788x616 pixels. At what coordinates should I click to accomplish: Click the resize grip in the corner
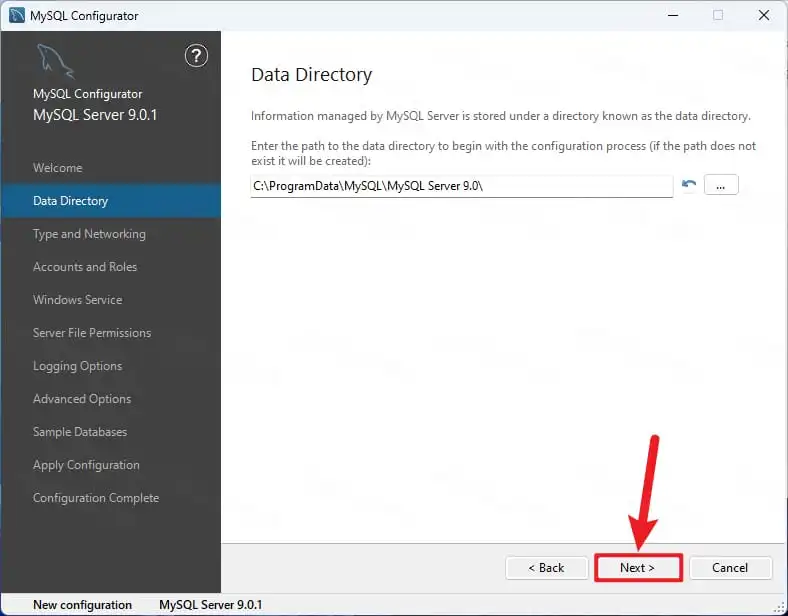[778, 607]
